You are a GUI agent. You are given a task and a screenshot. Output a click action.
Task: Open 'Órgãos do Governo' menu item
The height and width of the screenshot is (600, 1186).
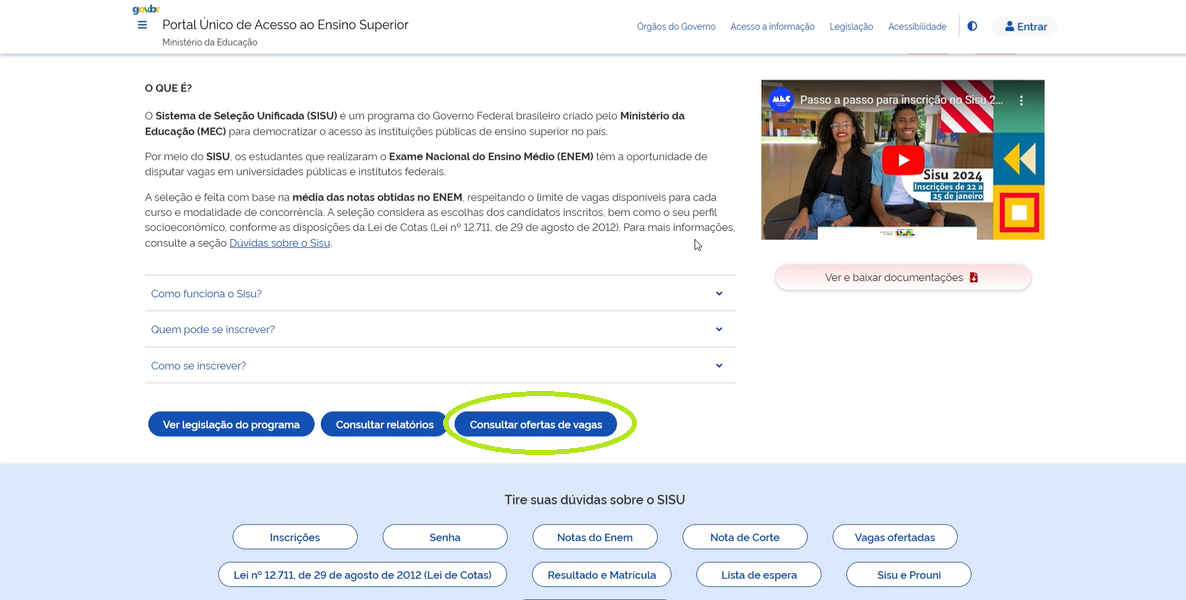[676, 27]
